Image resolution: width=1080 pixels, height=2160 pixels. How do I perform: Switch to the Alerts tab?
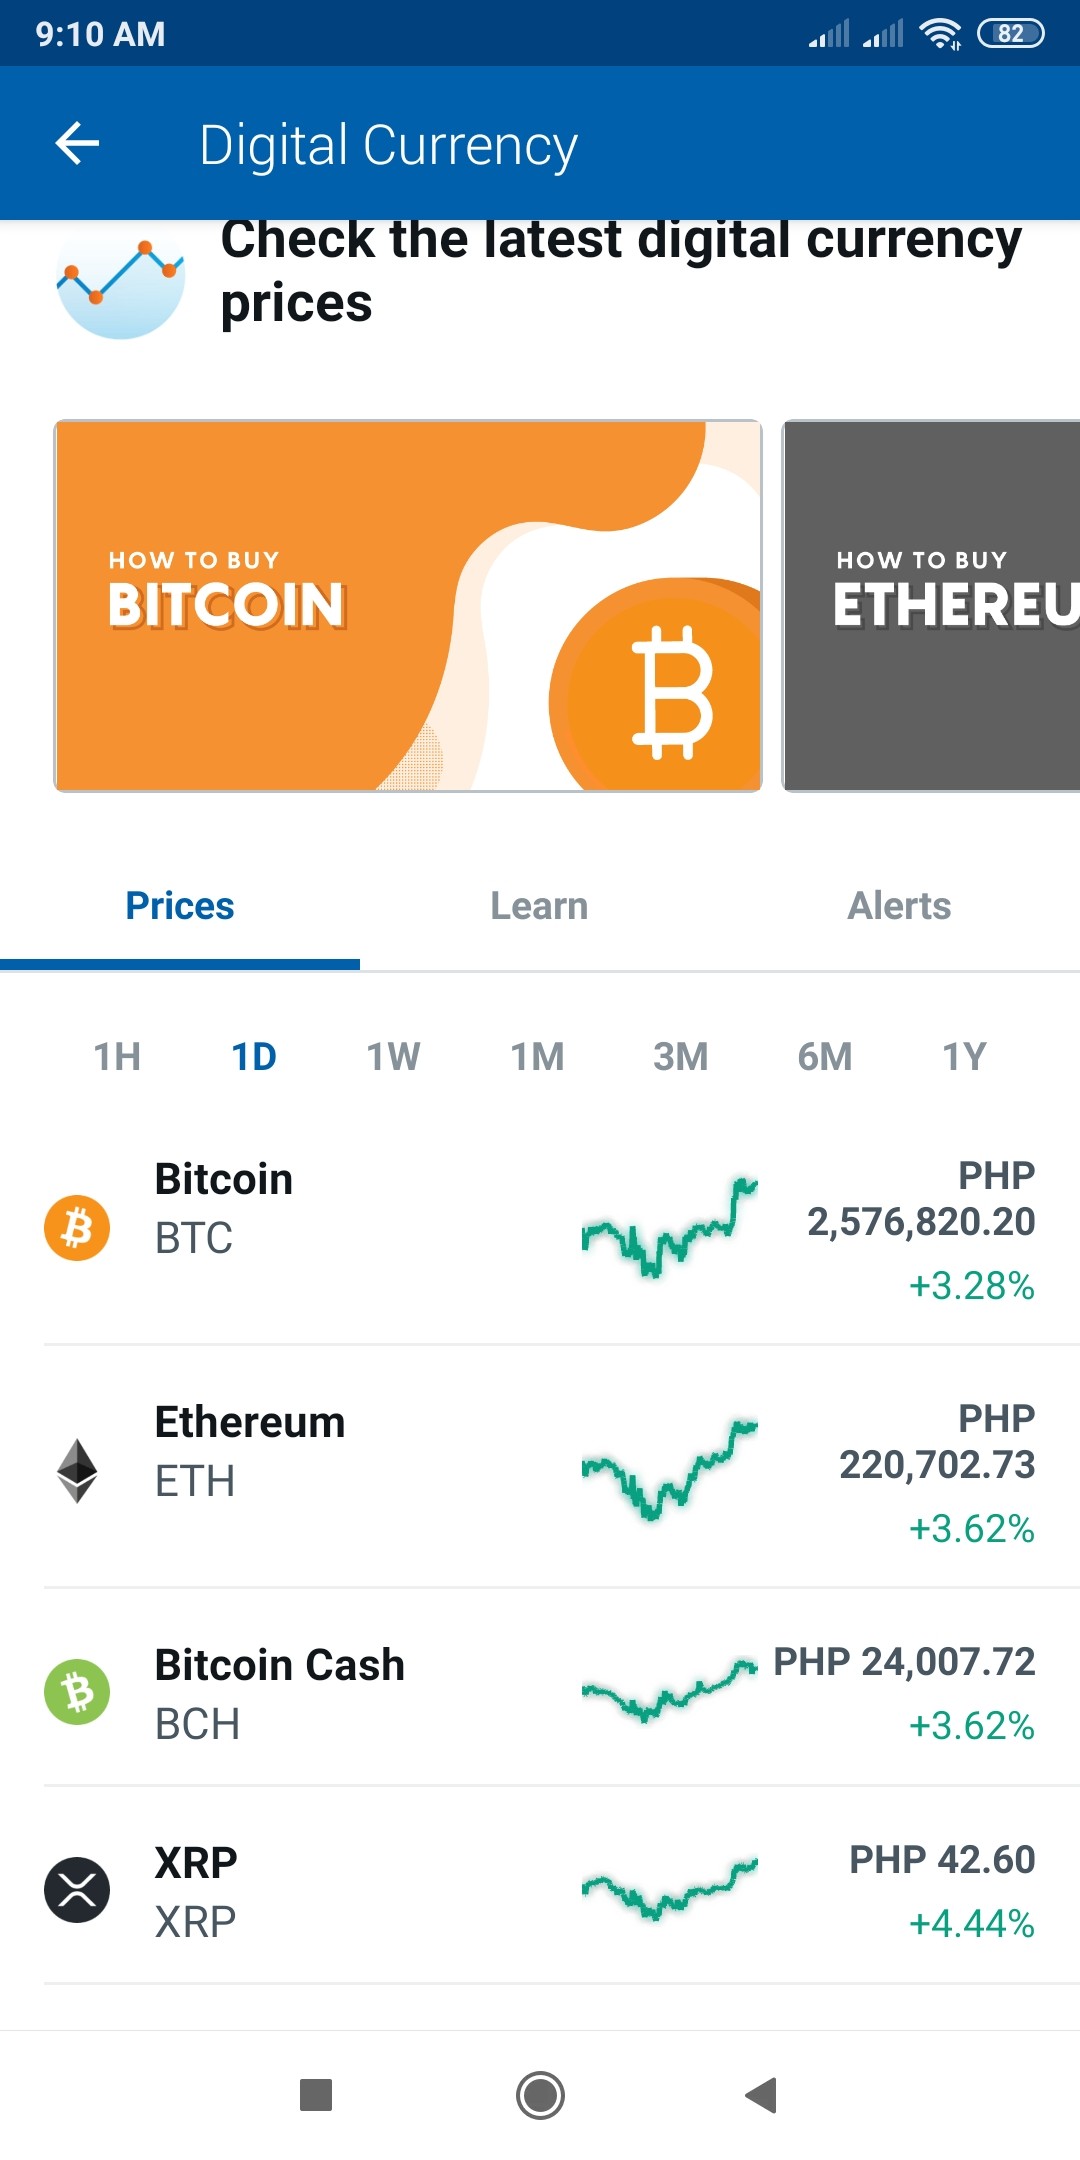pyautogui.click(x=899, y=906)
